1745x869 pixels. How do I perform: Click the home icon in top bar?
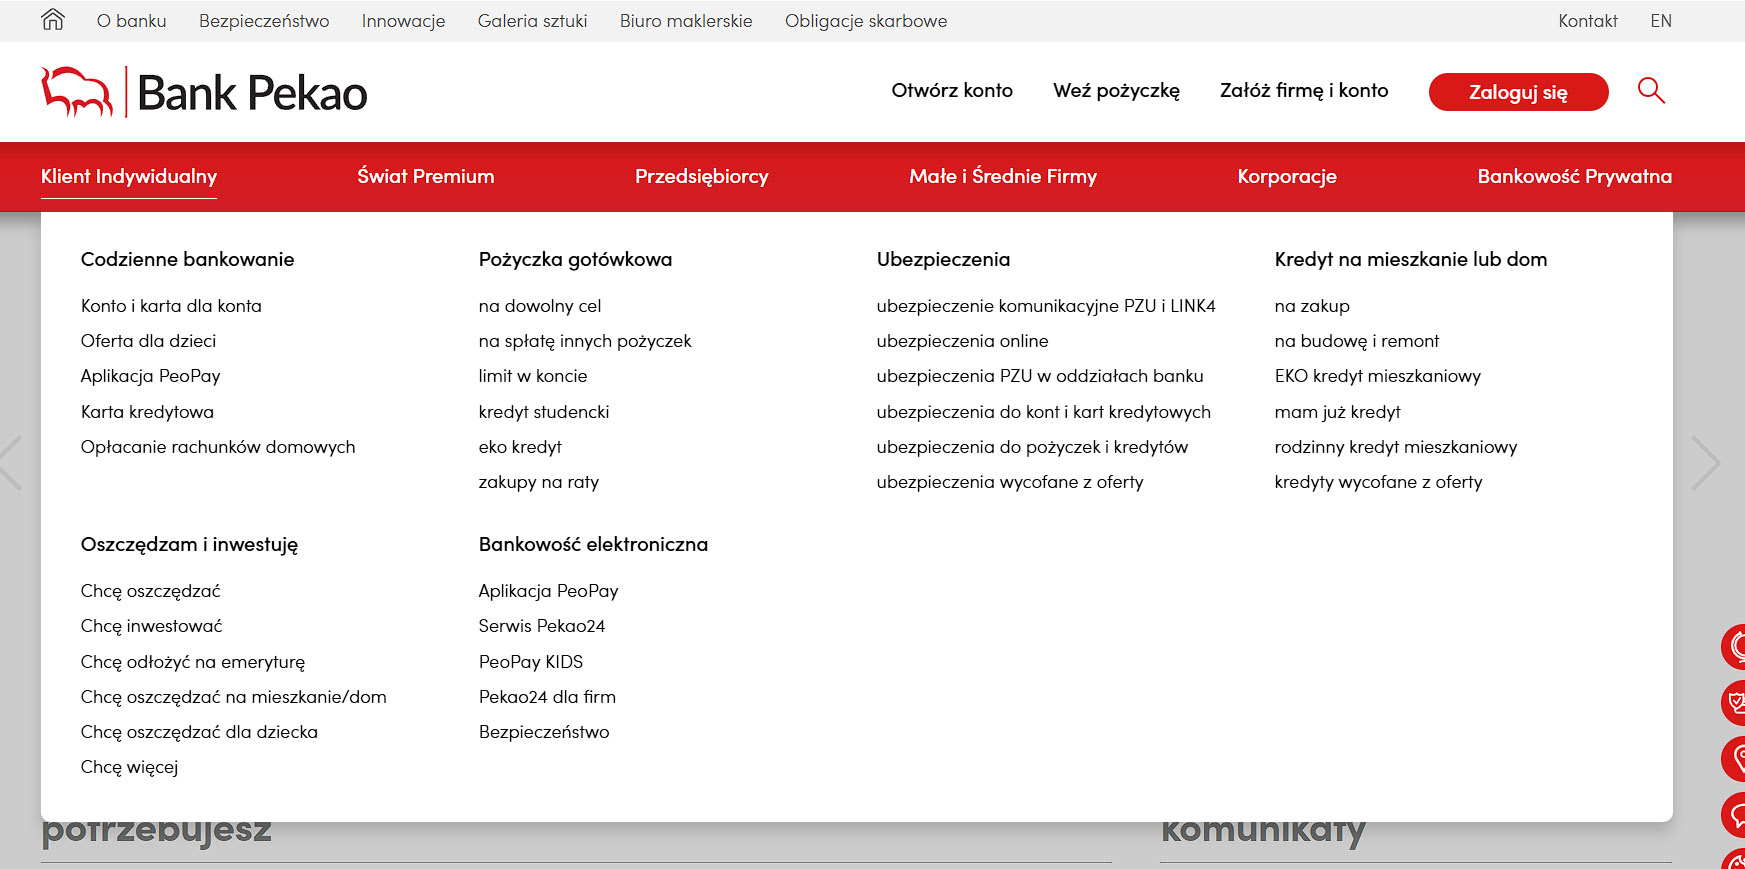[53, 20]
